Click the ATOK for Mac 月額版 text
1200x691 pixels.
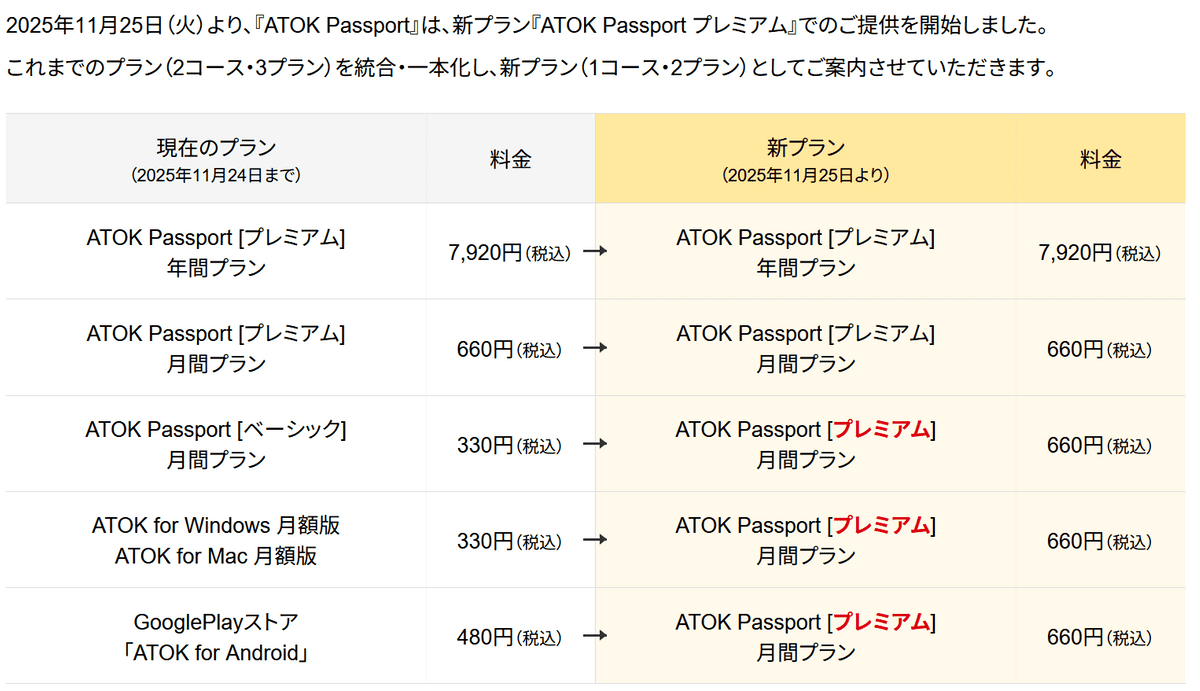tap(216, 556)
